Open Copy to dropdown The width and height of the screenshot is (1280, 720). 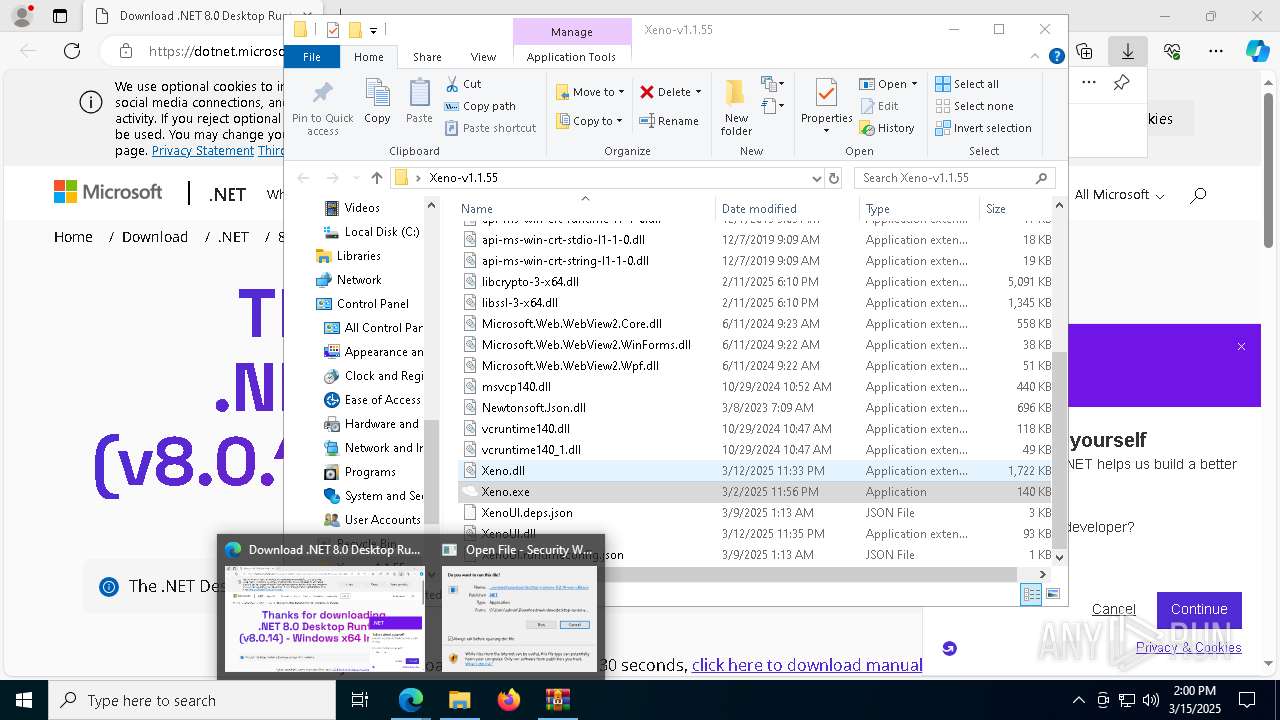pos(589,121)
